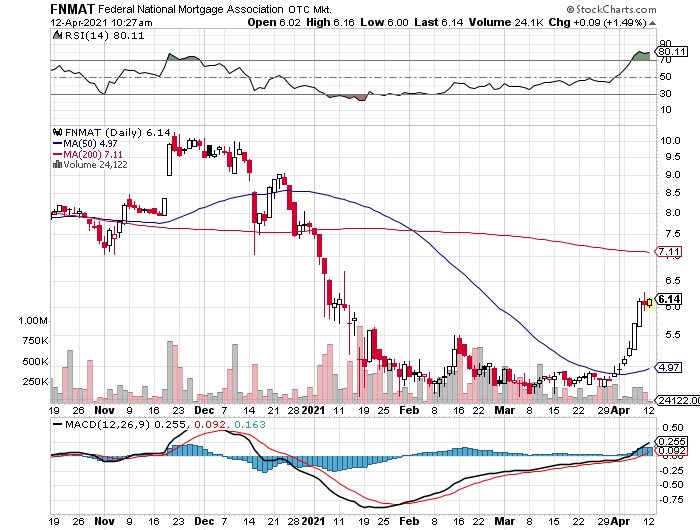This screenshot has height=530, width=700.
Task: Click the 10.0 price axis label
Action: click(670, 141)
